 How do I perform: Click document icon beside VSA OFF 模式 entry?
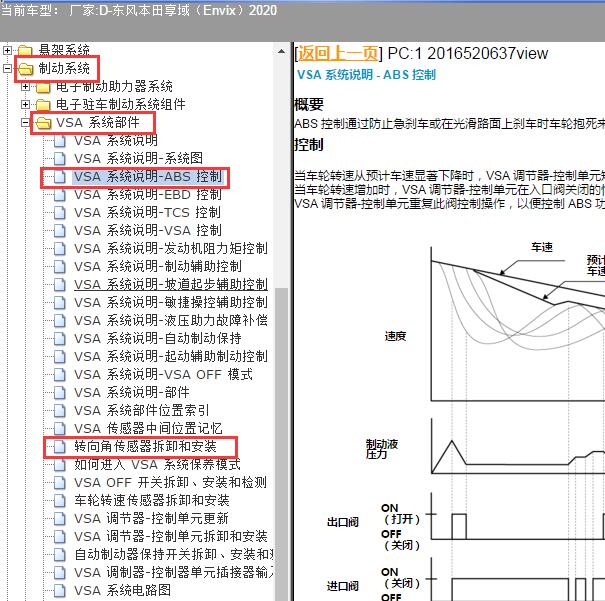point(59,375)
